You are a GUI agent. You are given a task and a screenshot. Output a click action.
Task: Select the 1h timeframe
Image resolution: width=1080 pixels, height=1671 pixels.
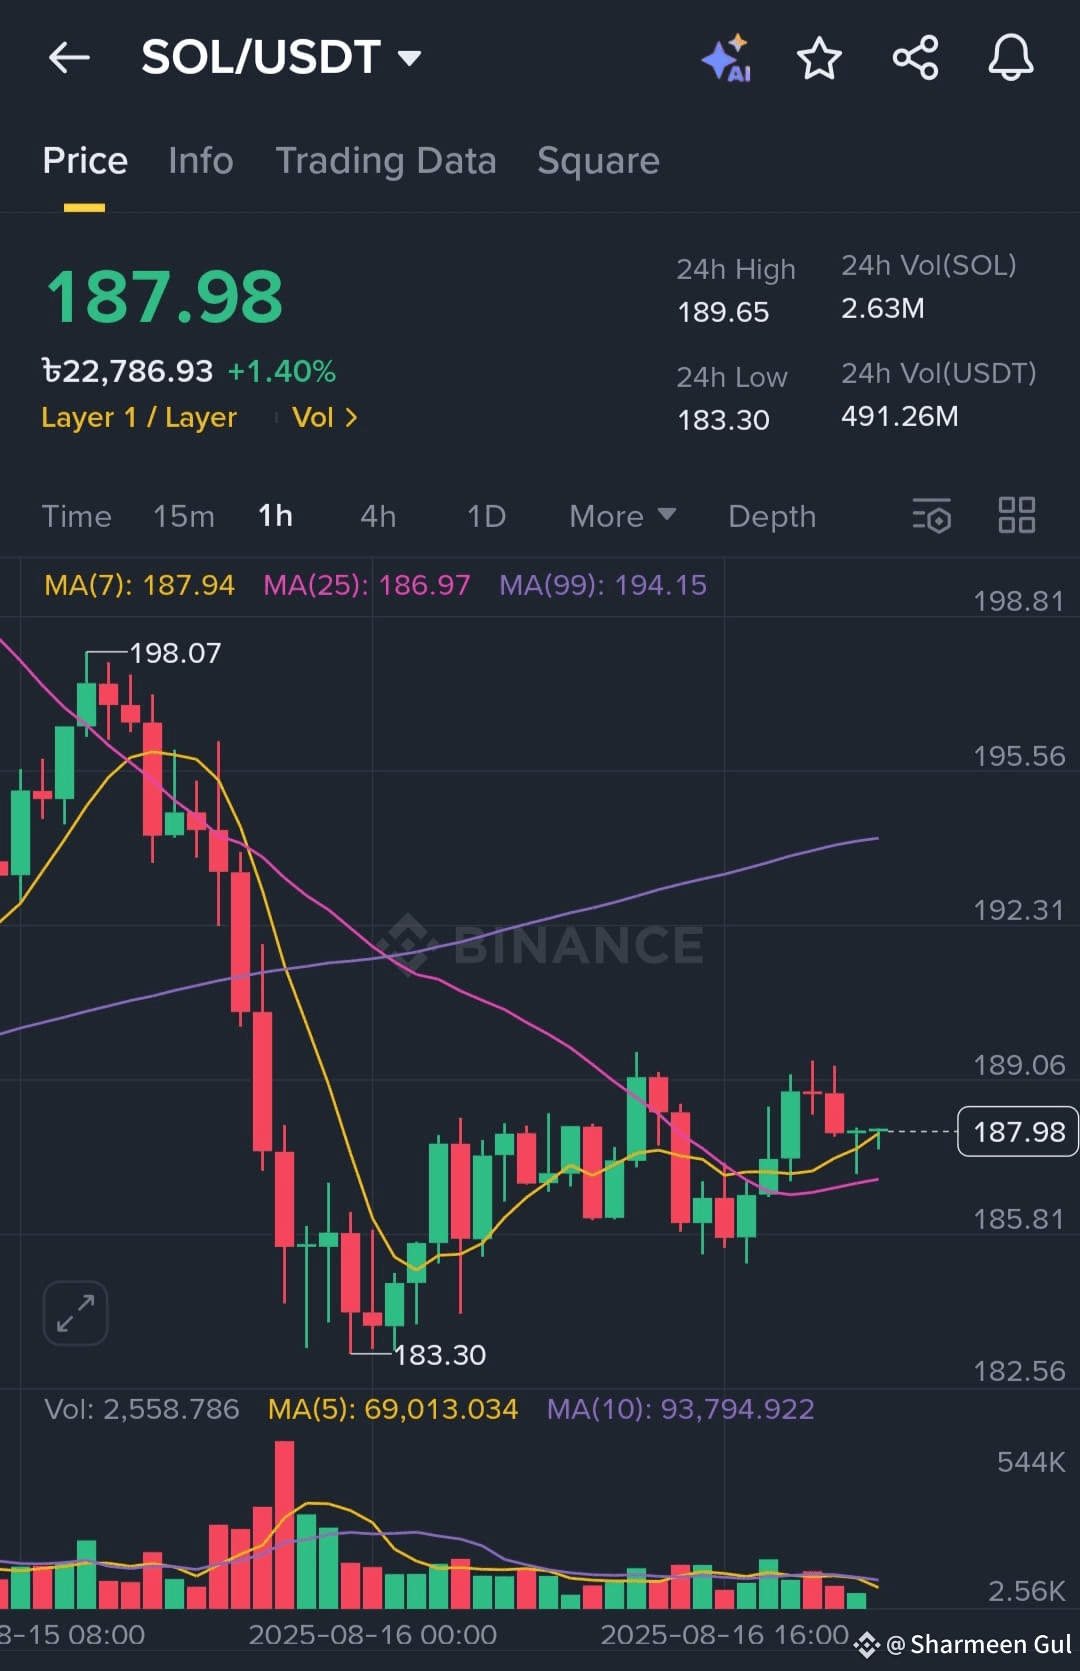(275, 516)
